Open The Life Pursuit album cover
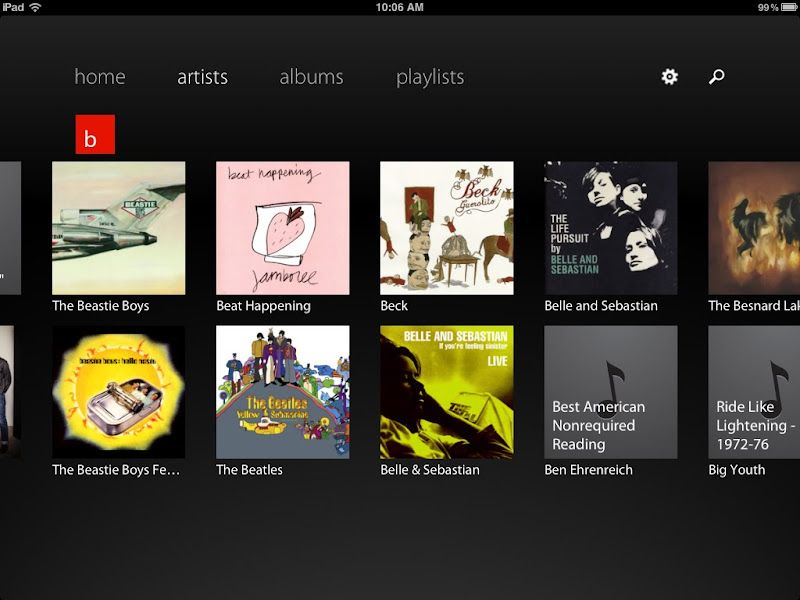This screenshot has width=800, height=600. [x=611, y=228]
